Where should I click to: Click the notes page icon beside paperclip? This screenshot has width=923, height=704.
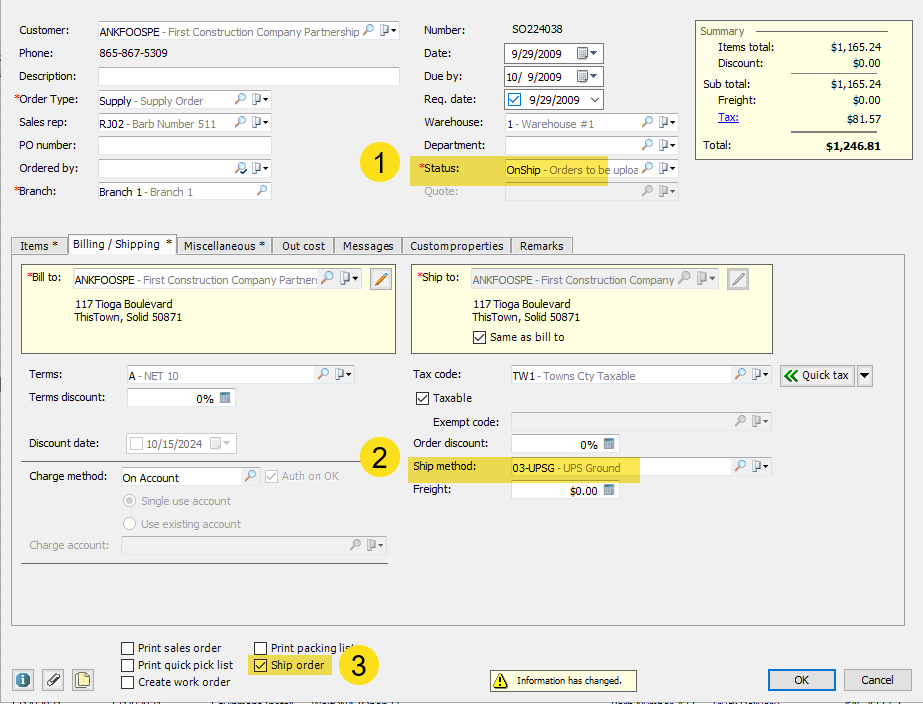click(83, 680)
